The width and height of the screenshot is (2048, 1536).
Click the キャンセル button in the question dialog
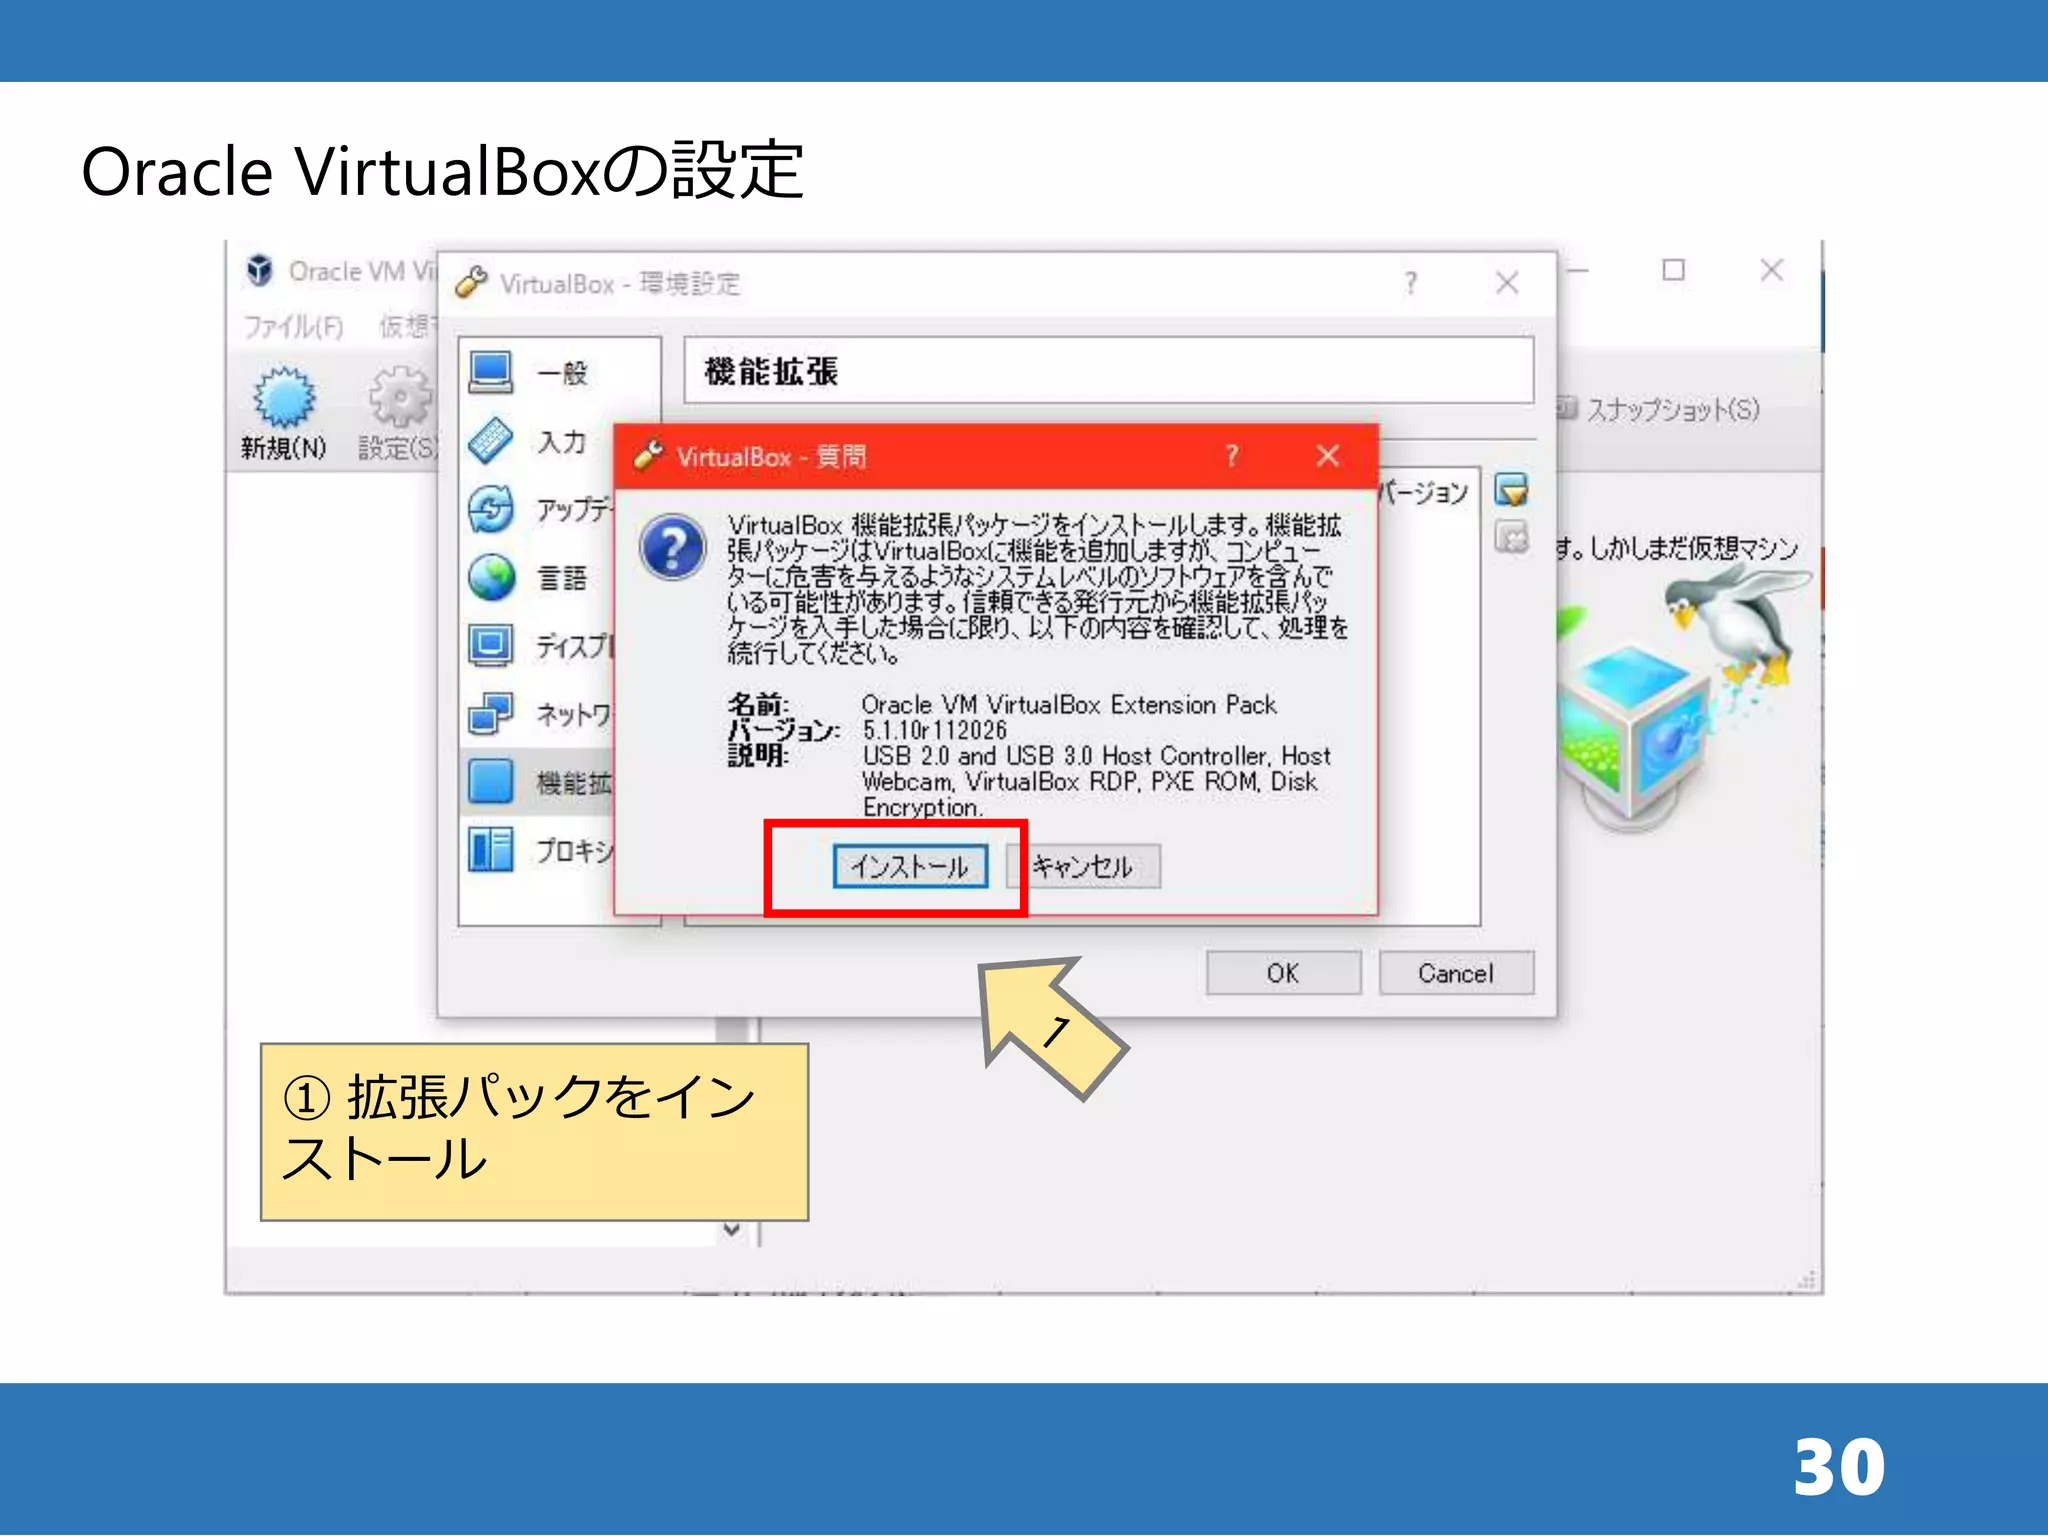[1083, 866]
